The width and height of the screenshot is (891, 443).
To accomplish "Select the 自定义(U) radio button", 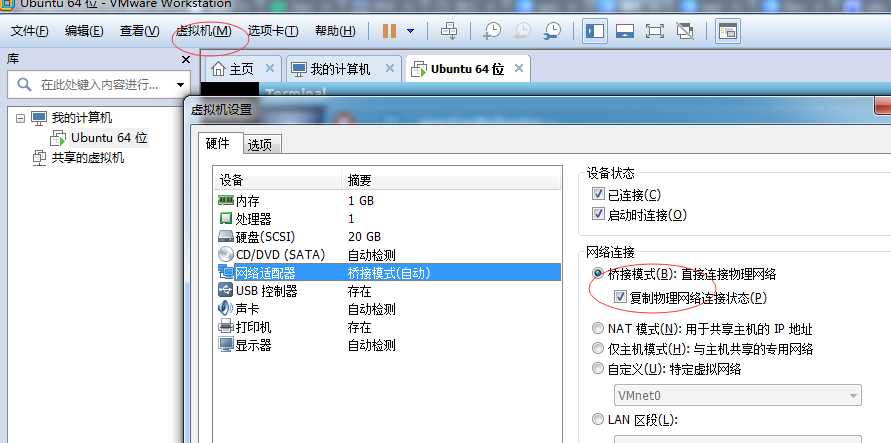I will 598,369.
